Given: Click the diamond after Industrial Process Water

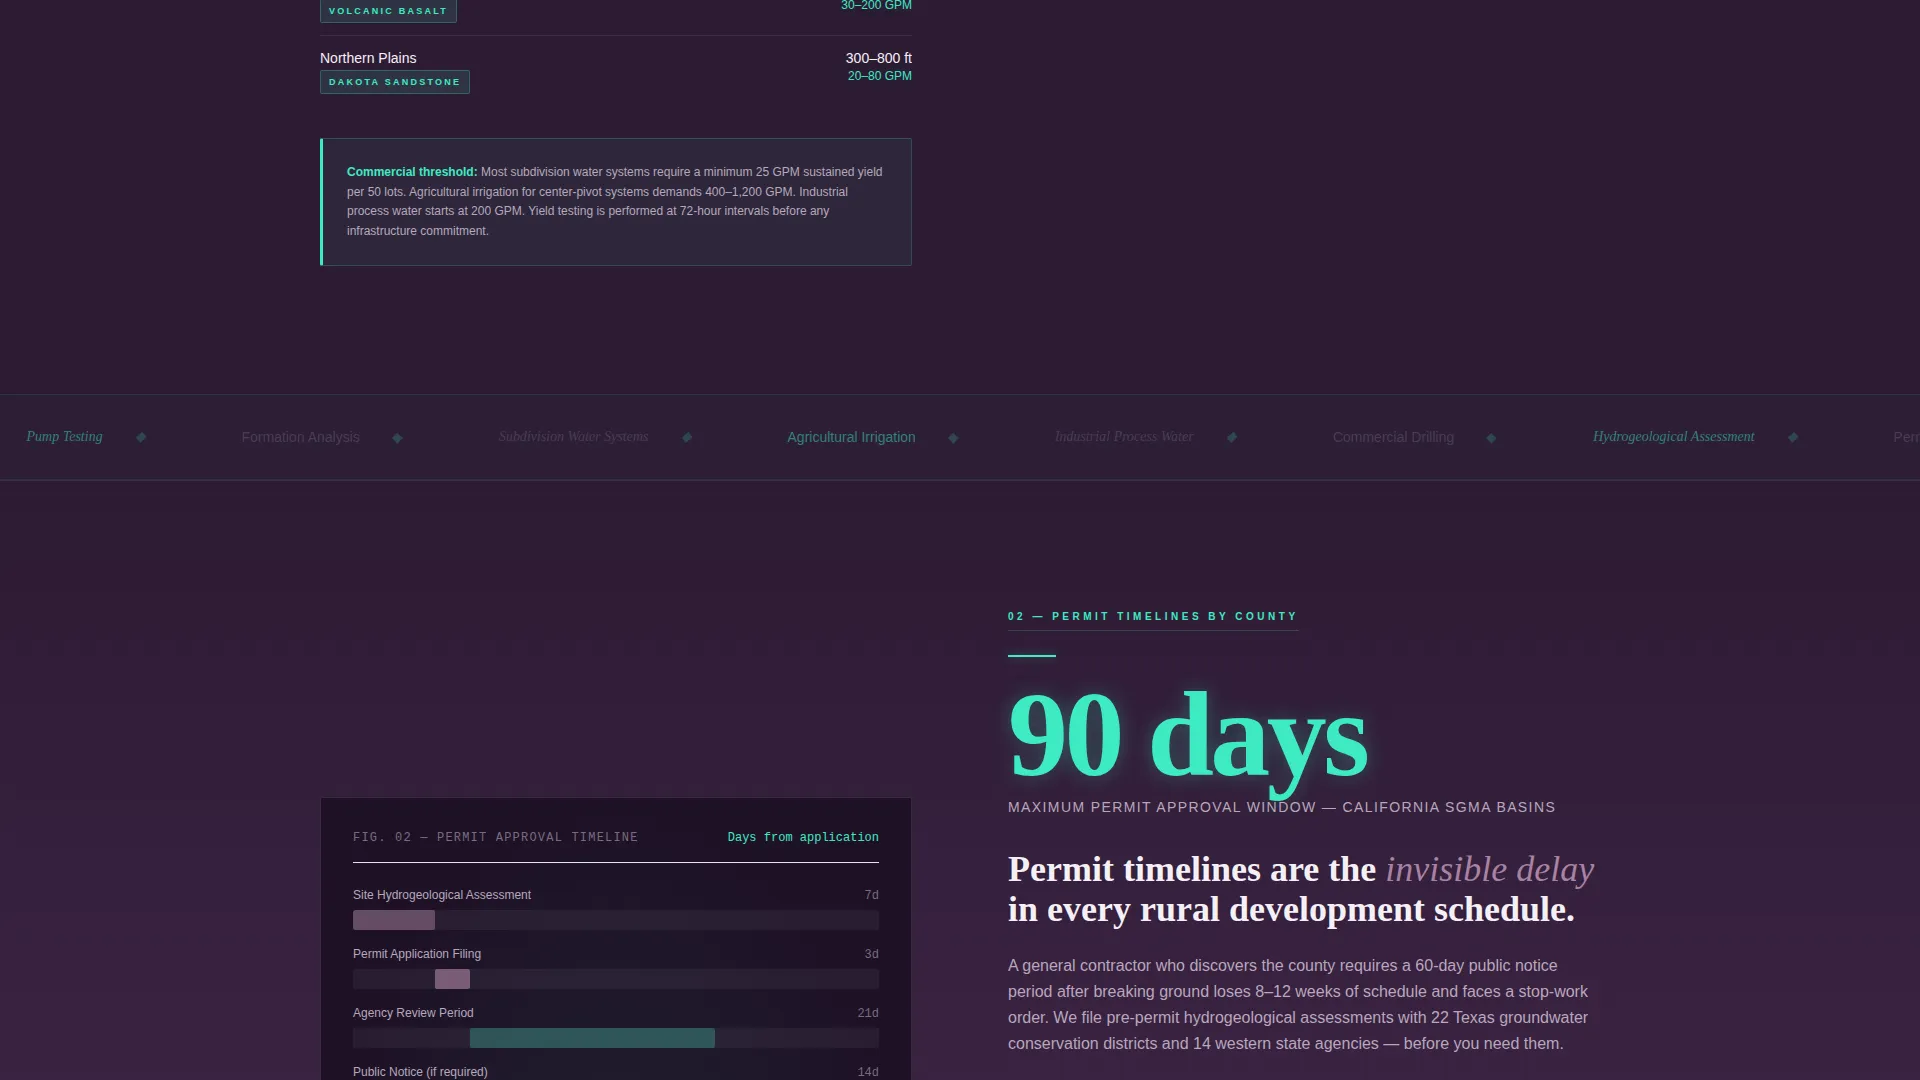Looking at the screenshot, I should click(1232, 437).
